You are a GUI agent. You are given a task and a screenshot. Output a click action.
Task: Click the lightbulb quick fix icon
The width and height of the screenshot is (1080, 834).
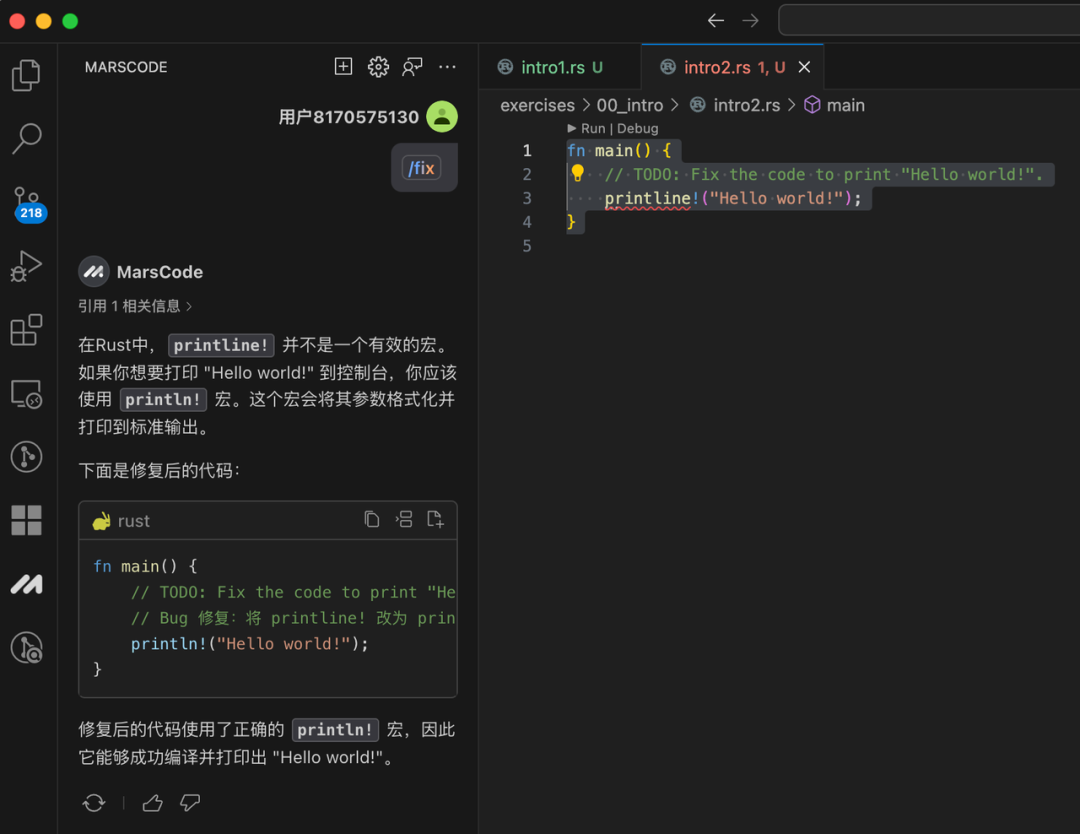pos(577,173)
